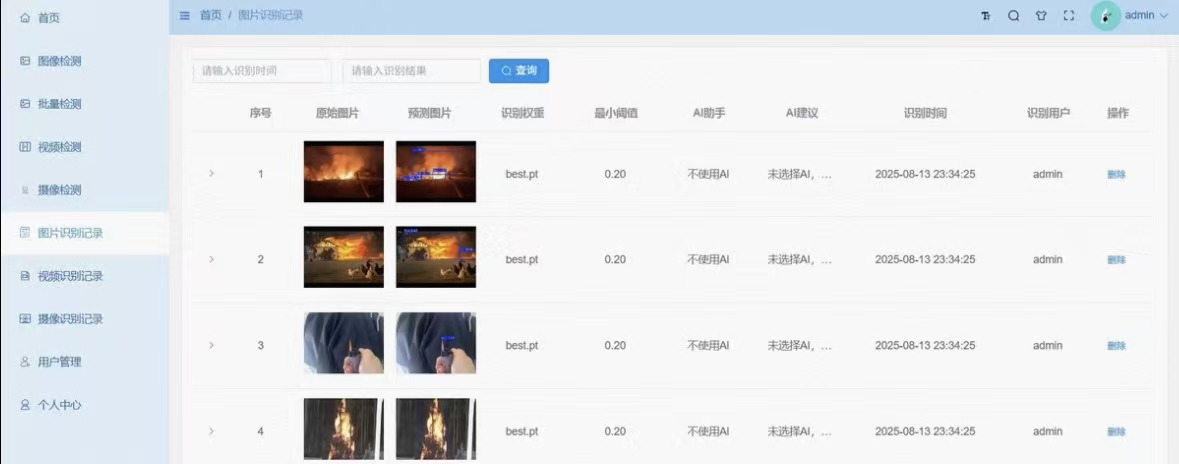Click admin user cell in row 2
The width and height of the screenshot is (1179, 464).
[1047, 259]
